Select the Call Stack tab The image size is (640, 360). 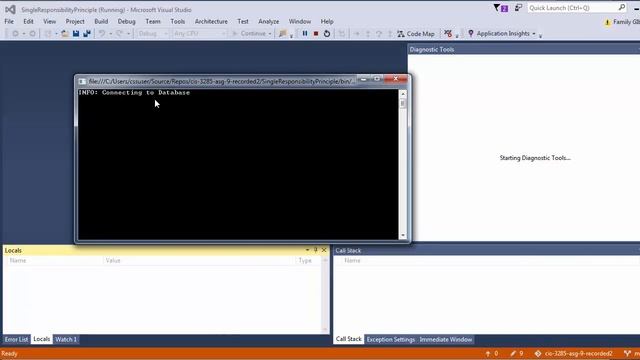point(349,339)
